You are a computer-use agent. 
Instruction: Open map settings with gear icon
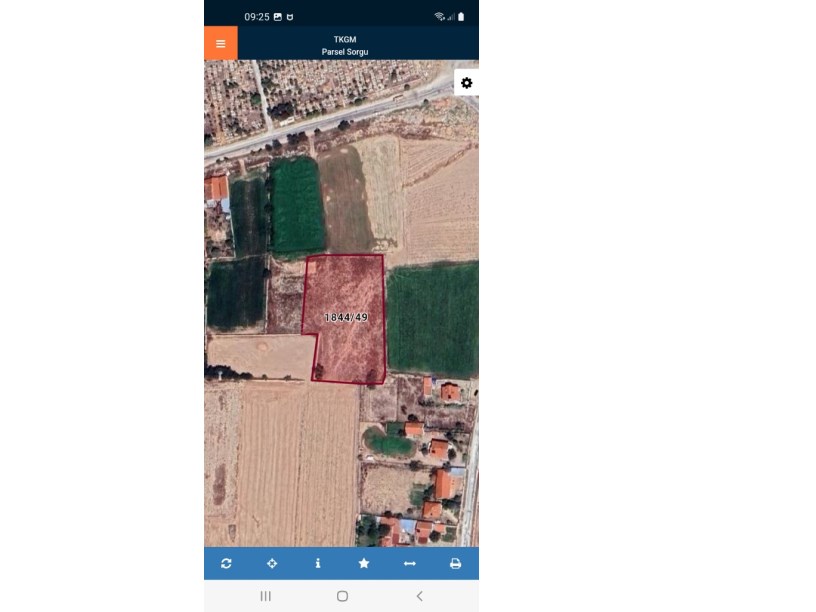coord(467,83)
